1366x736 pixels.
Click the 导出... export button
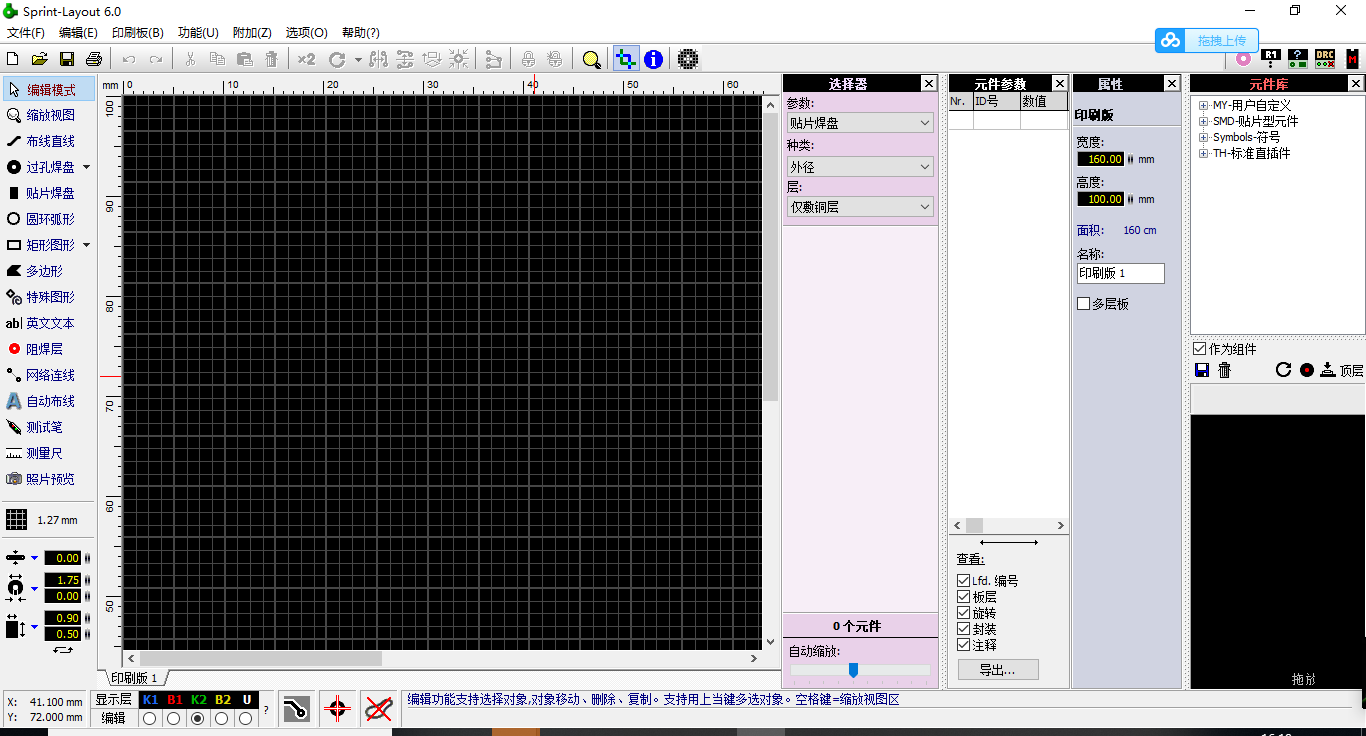[998, 670]
